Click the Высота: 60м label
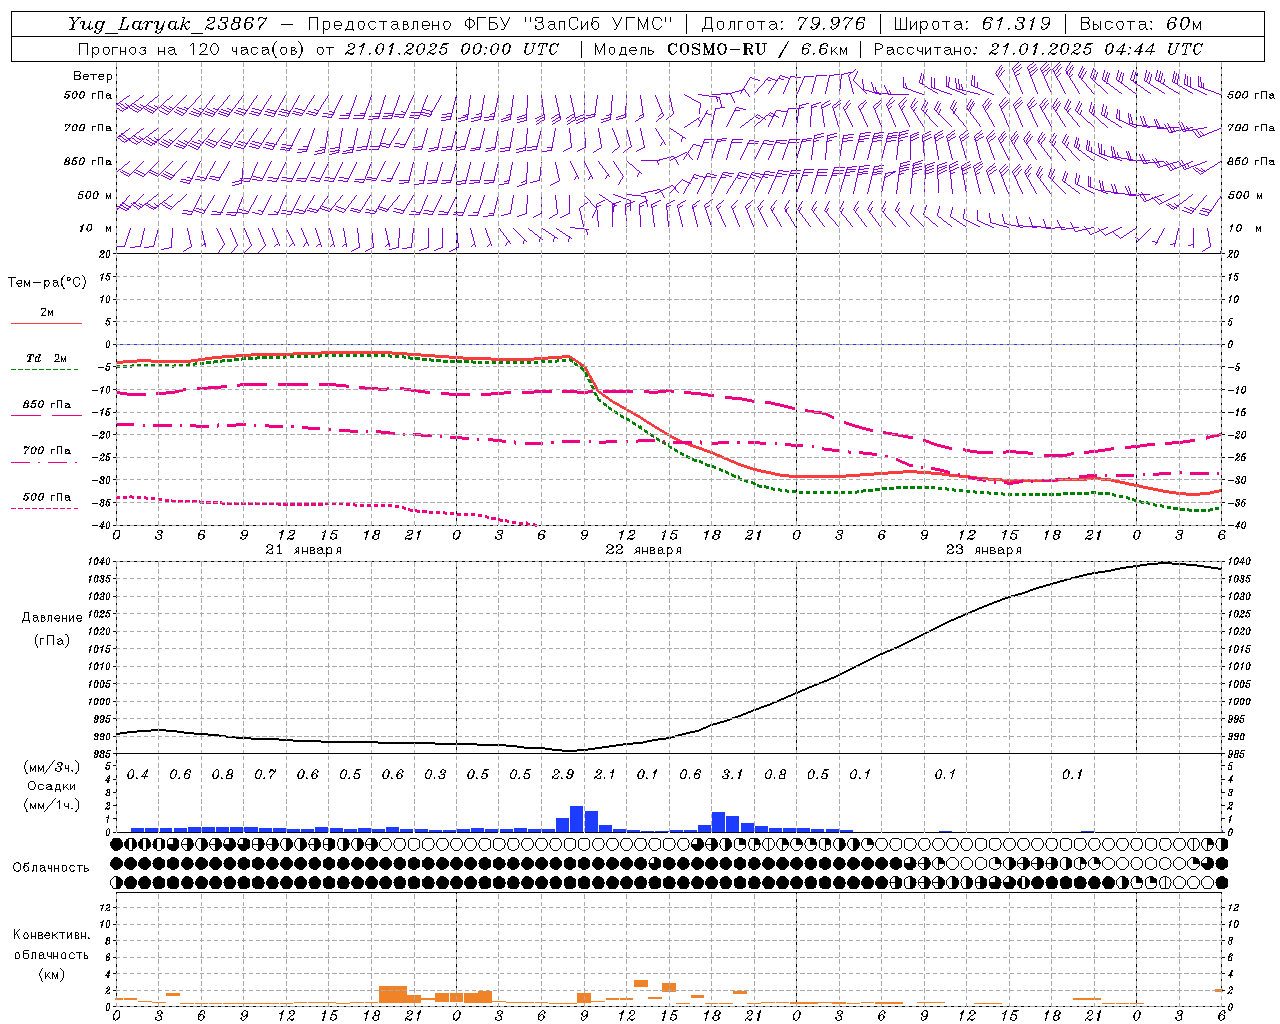1280x1024 pixels. pyautogui.click(x=1140, y=25)
